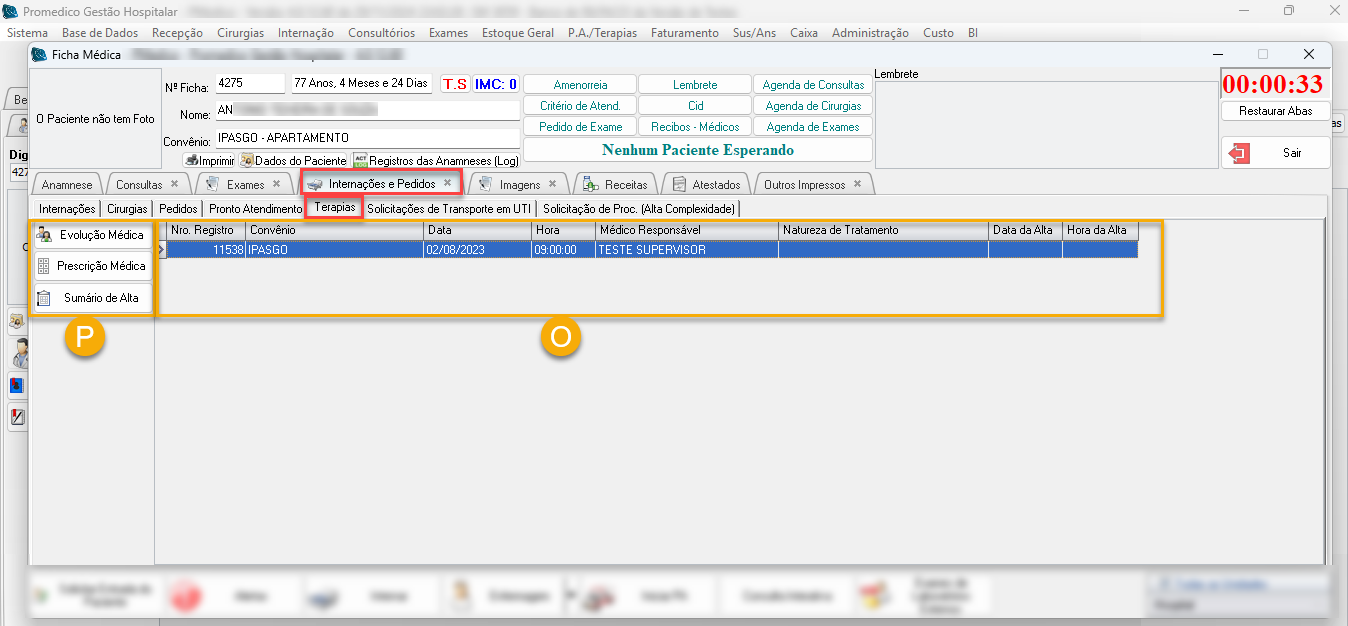Switch to the Receitas tab
1348x626 pixels.
(625, 185)
